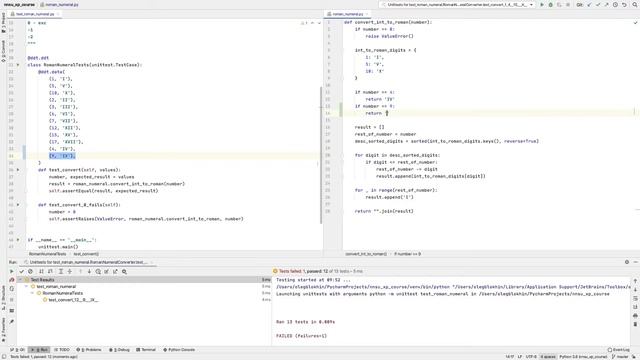The image size is (640, 360).
Task: Click the Git commit checkmark icon
Action: 598,4
